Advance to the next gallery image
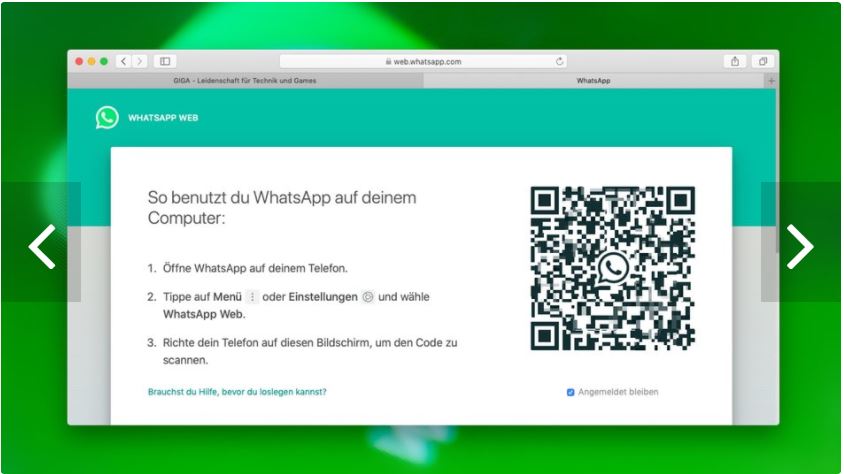 800,246
